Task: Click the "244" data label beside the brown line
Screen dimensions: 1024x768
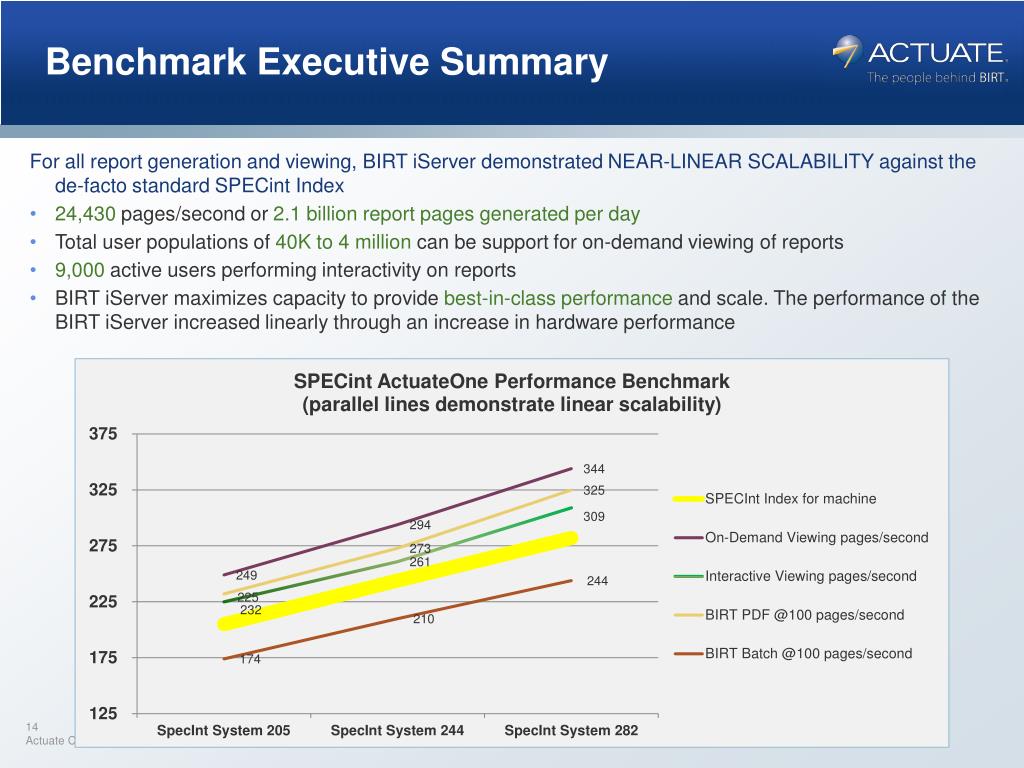Action: coord(597,581)
